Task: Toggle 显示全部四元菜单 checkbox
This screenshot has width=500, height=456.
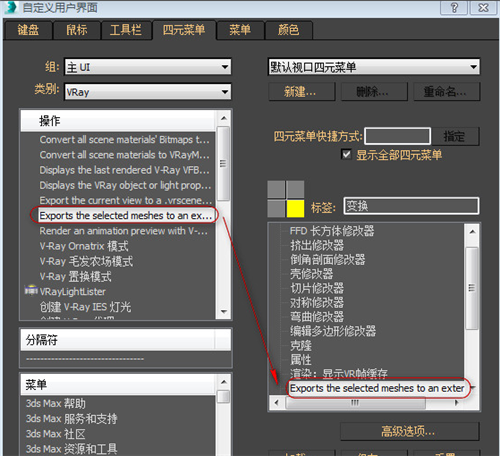Action: tap(346, 154)
